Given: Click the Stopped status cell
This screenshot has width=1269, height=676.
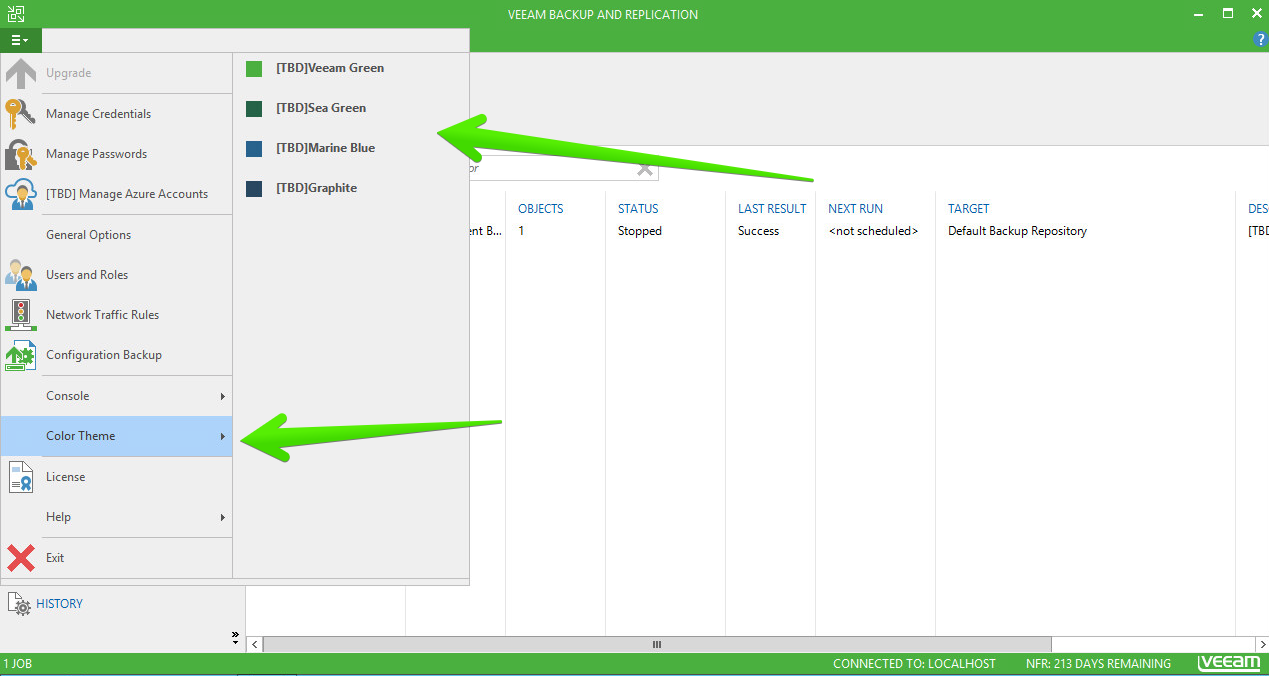Looking at the screenshot, I should click(640, 231).
